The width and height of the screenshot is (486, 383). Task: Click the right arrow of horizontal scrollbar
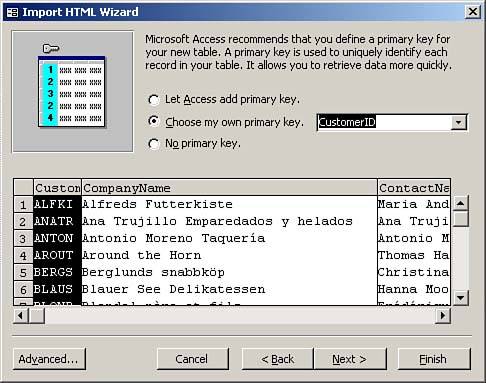tap(443, 315)
